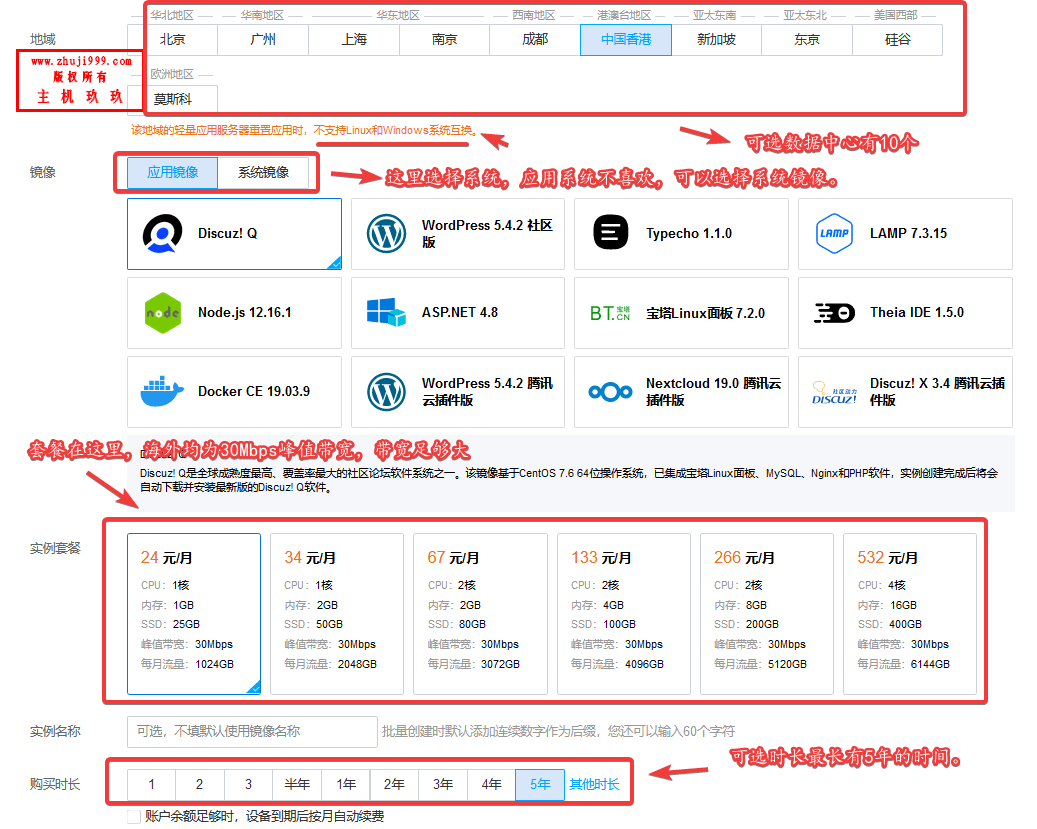This screenshot has width=1037, height=829.
Task: Pick the 266 元/月 plan
Action: coord(767,614)
